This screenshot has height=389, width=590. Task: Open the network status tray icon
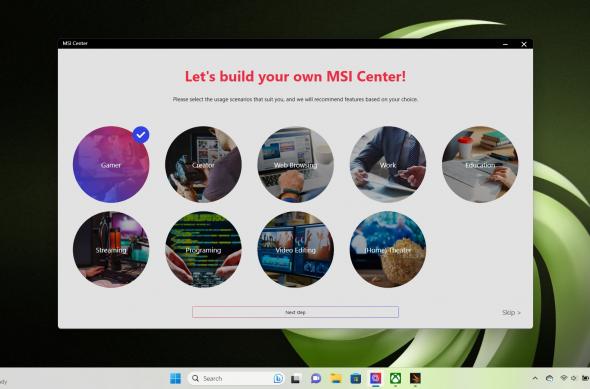pos(564,378)
